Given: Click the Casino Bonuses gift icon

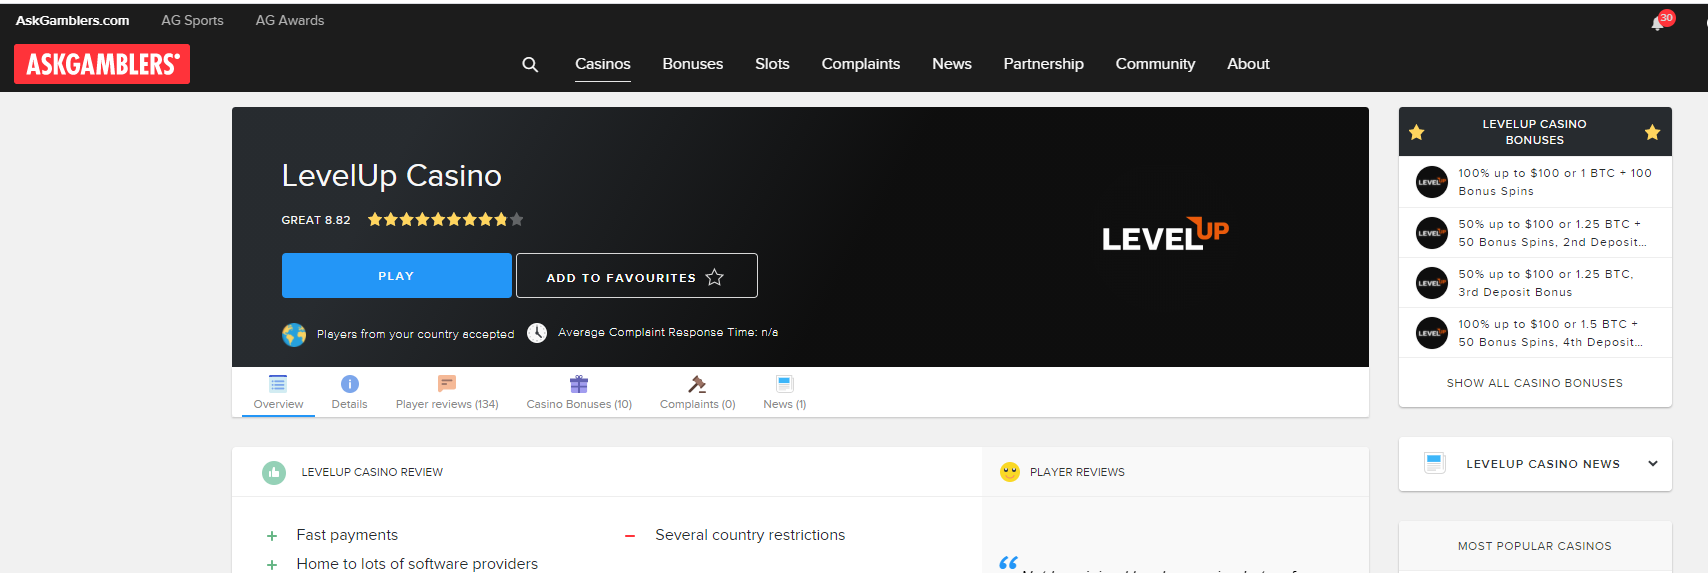Looking at the screenshot, I should (579, 384).
